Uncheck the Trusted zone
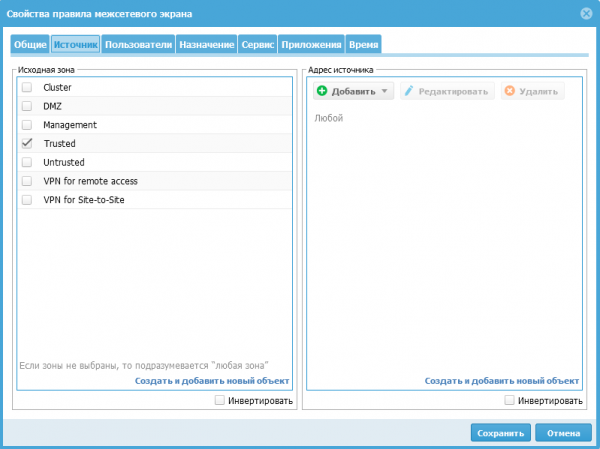This screenshot has width=600, height=449. [x=27, y=144]
